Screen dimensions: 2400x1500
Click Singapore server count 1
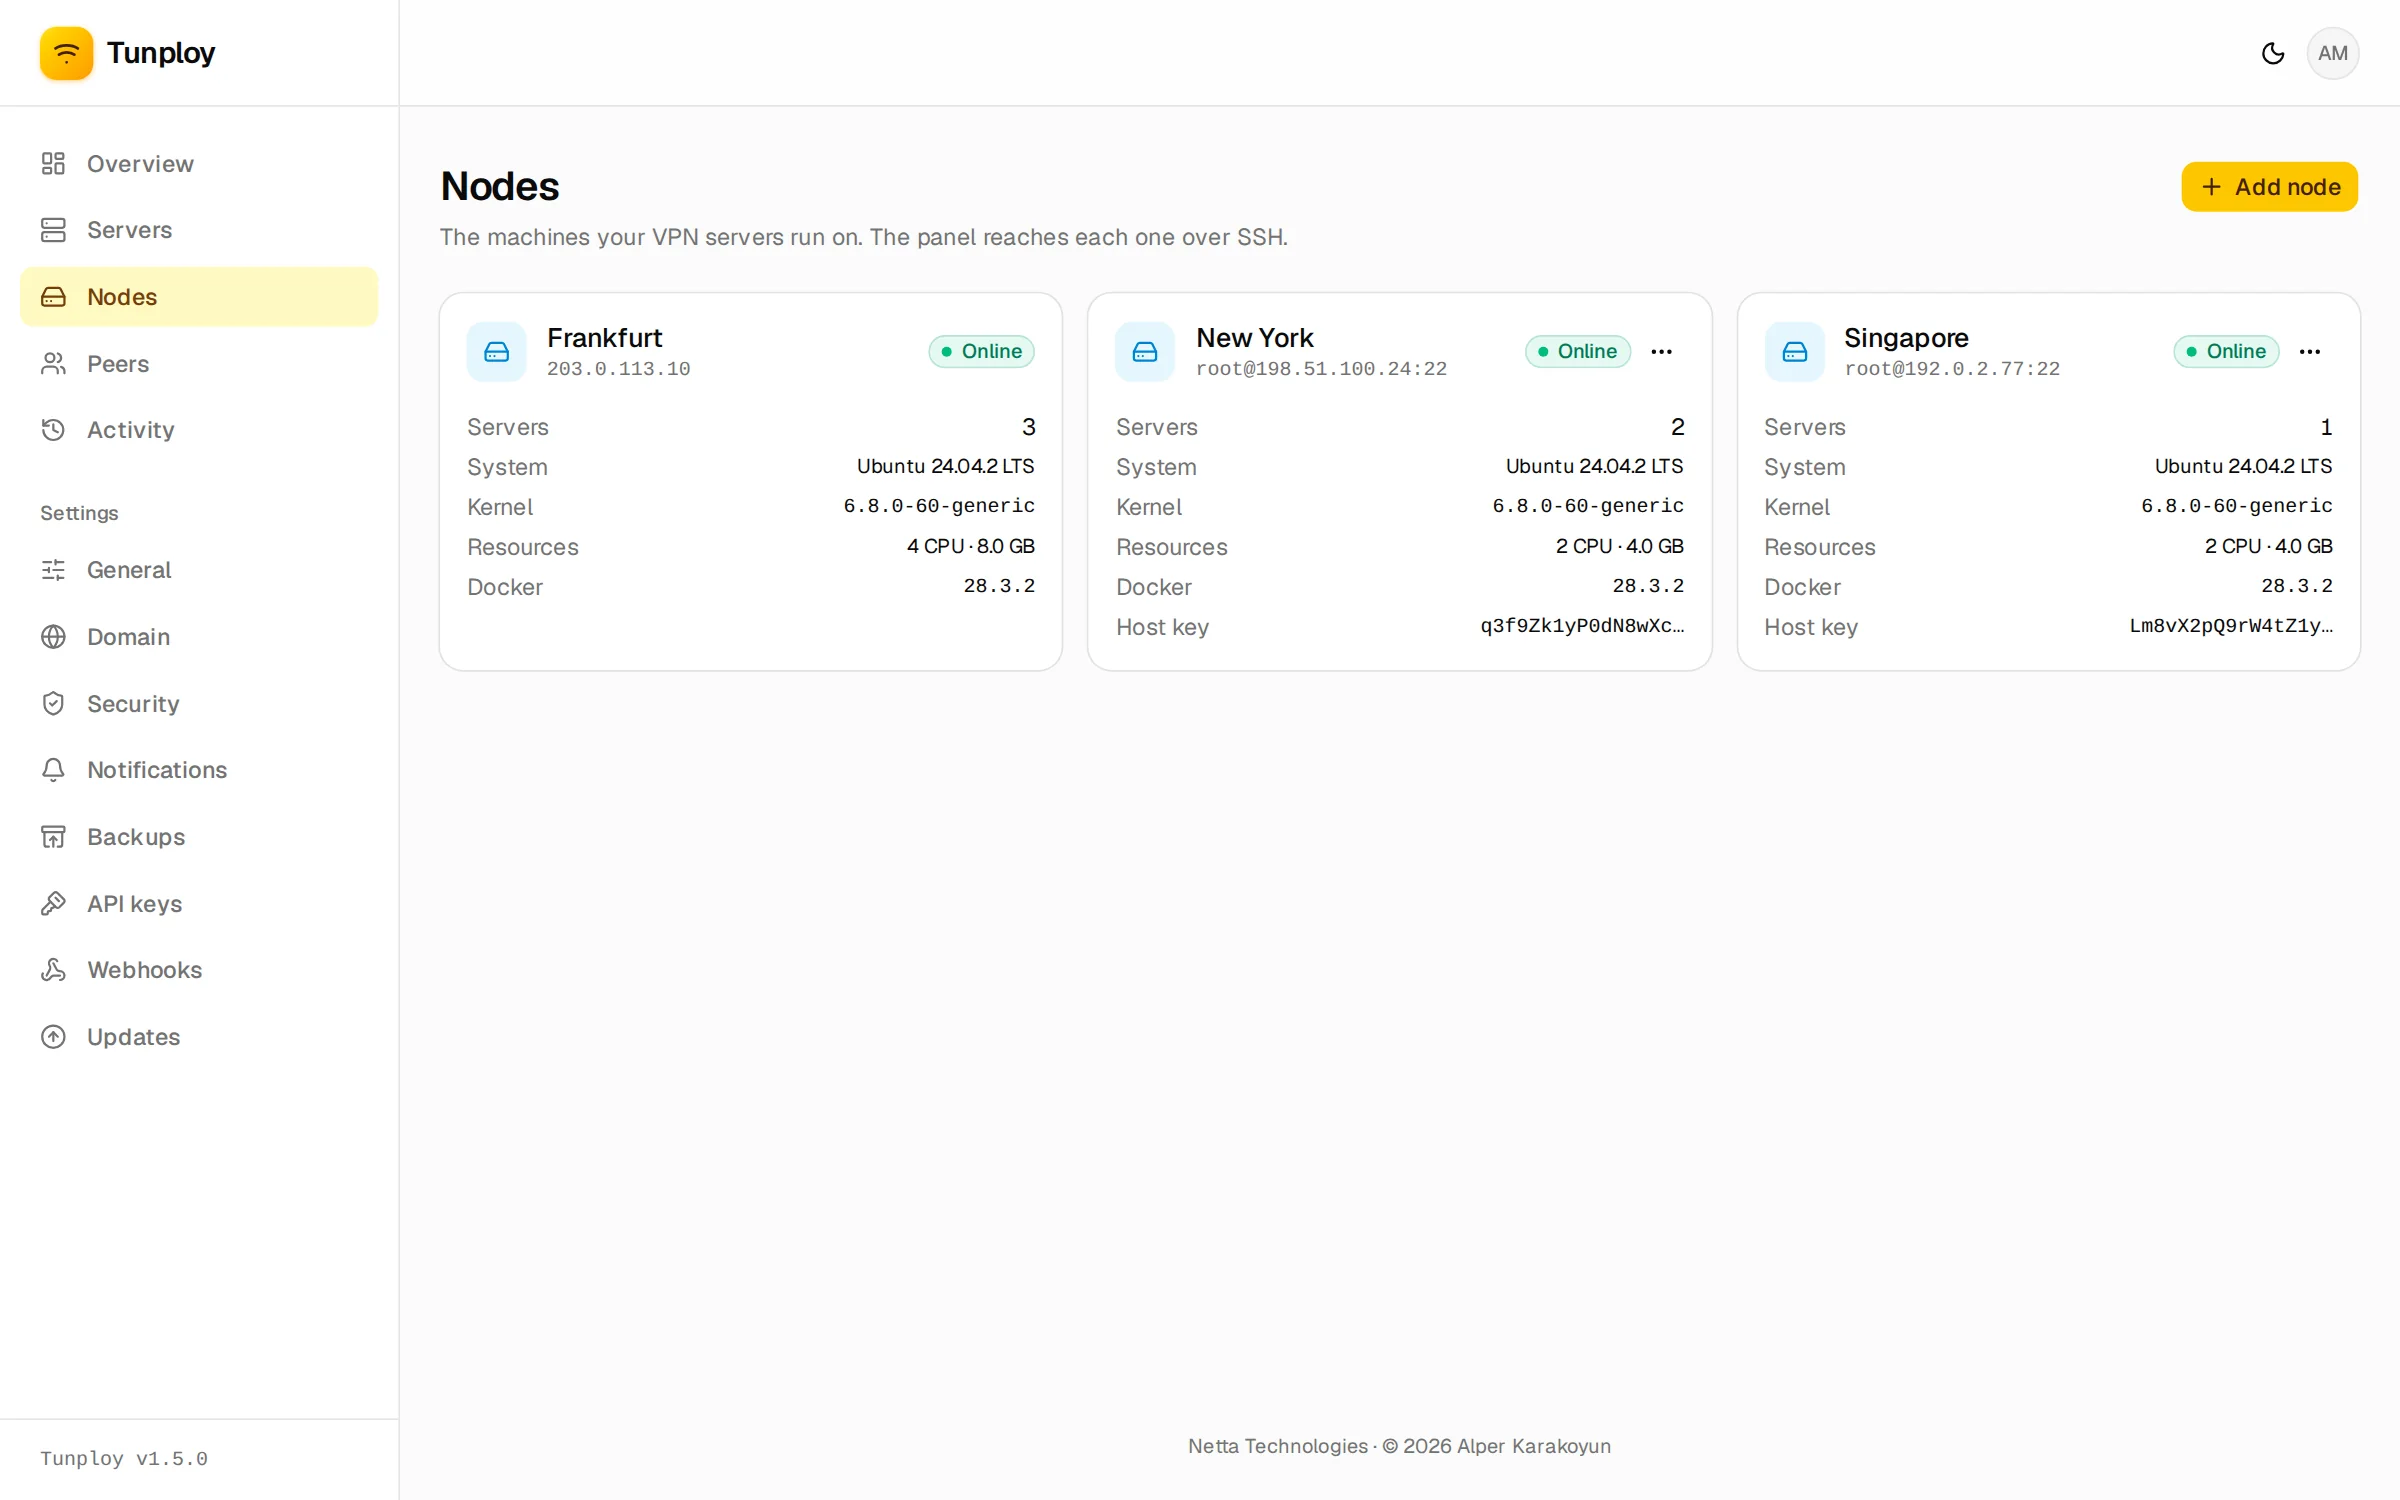2326,427
